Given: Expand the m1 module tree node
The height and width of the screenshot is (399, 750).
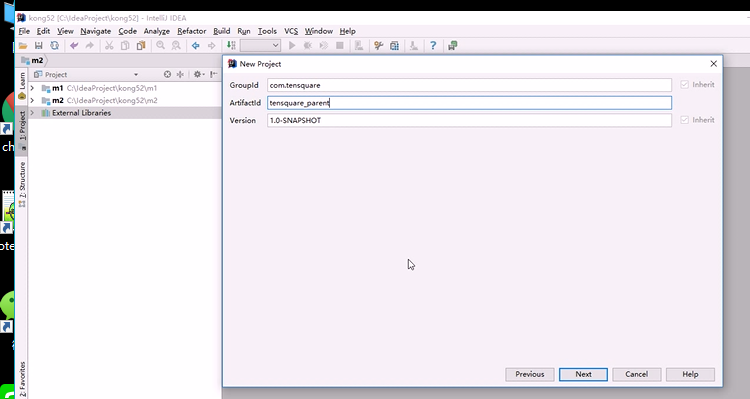Looking at the screenshot, I should (x=32, y=88).
